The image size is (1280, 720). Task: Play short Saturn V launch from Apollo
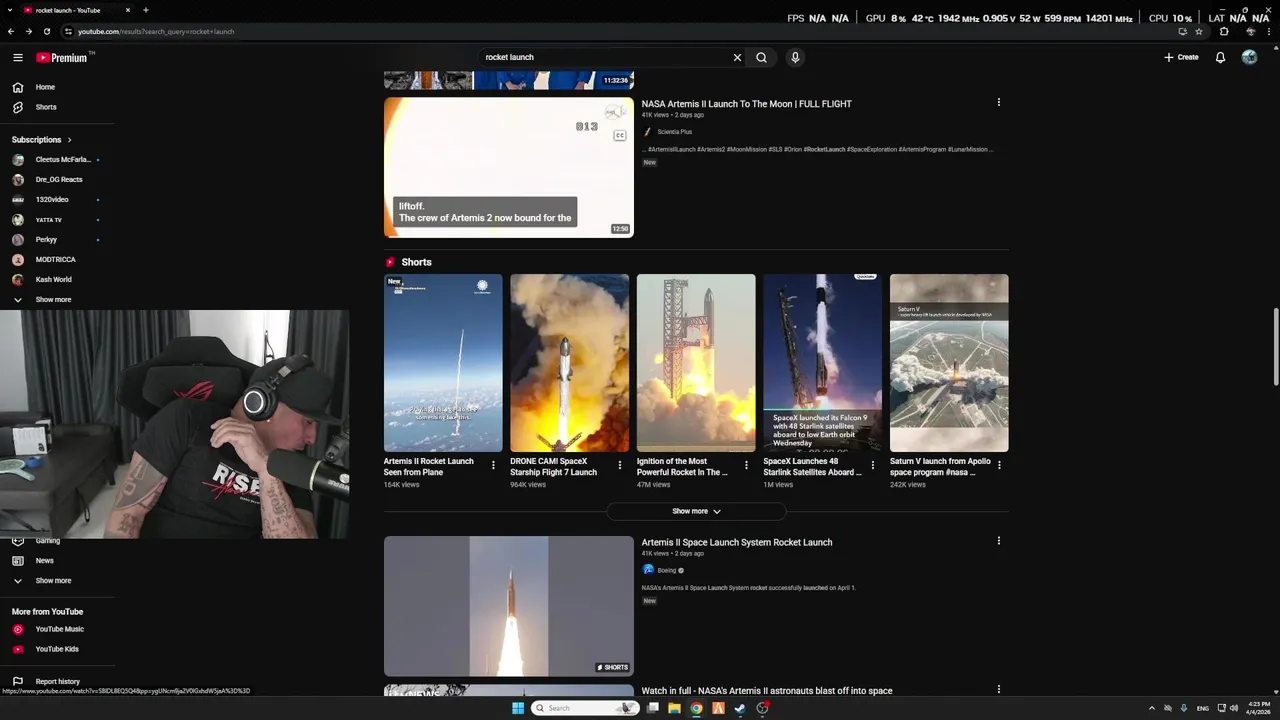click(949, 363)
